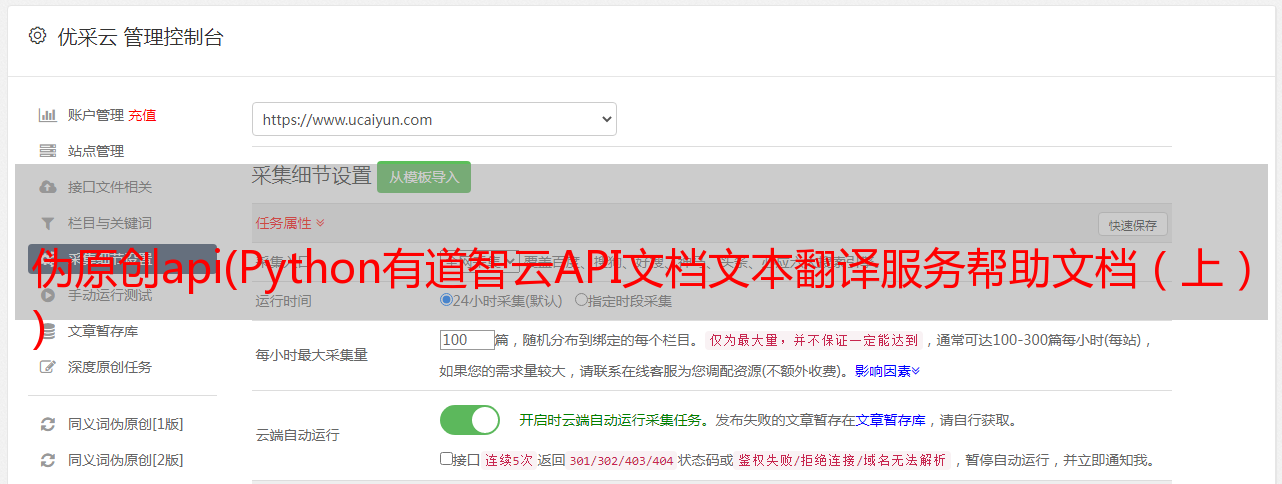
Task: Go to 深度原创任务 in the sidebar
Action: [x=110, y=367]
